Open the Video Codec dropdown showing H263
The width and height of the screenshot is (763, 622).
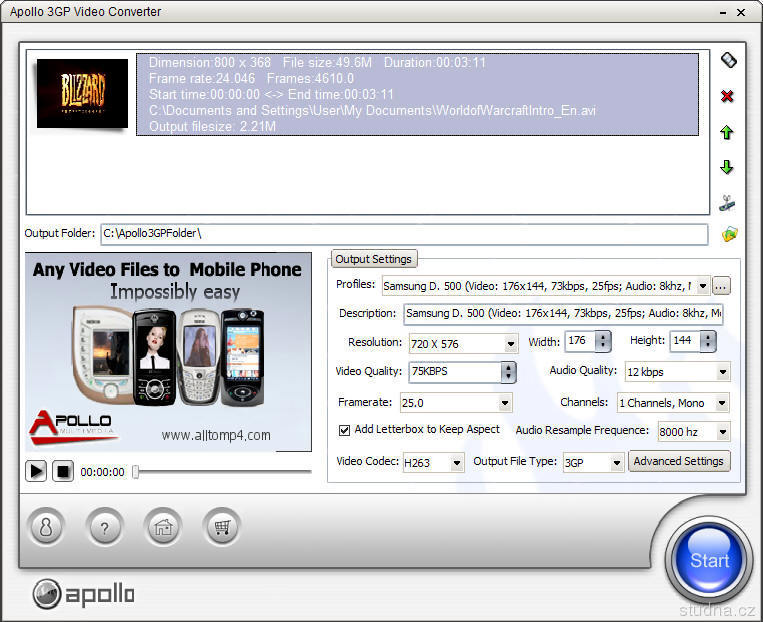(457, 462)
